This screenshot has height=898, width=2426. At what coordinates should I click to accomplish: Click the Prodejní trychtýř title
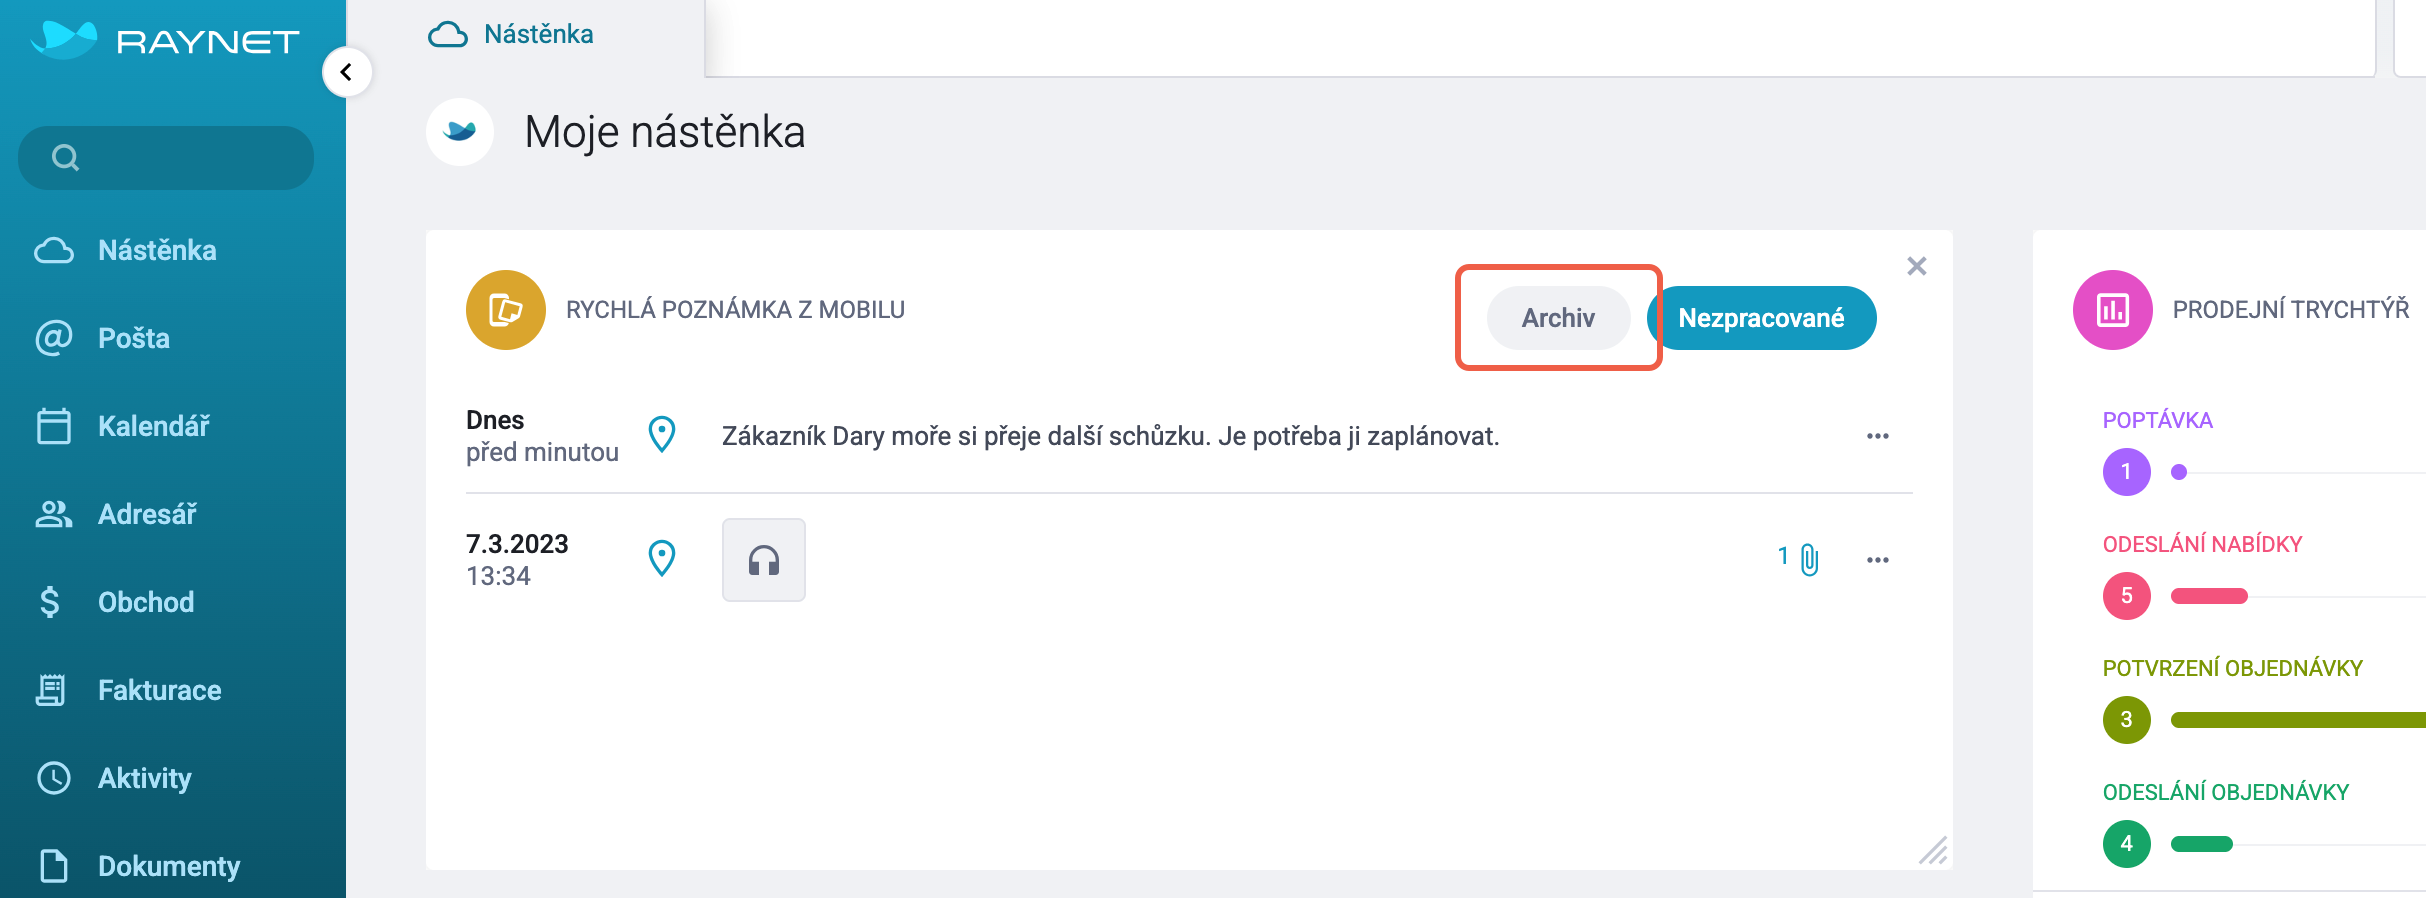(2291, 310)
